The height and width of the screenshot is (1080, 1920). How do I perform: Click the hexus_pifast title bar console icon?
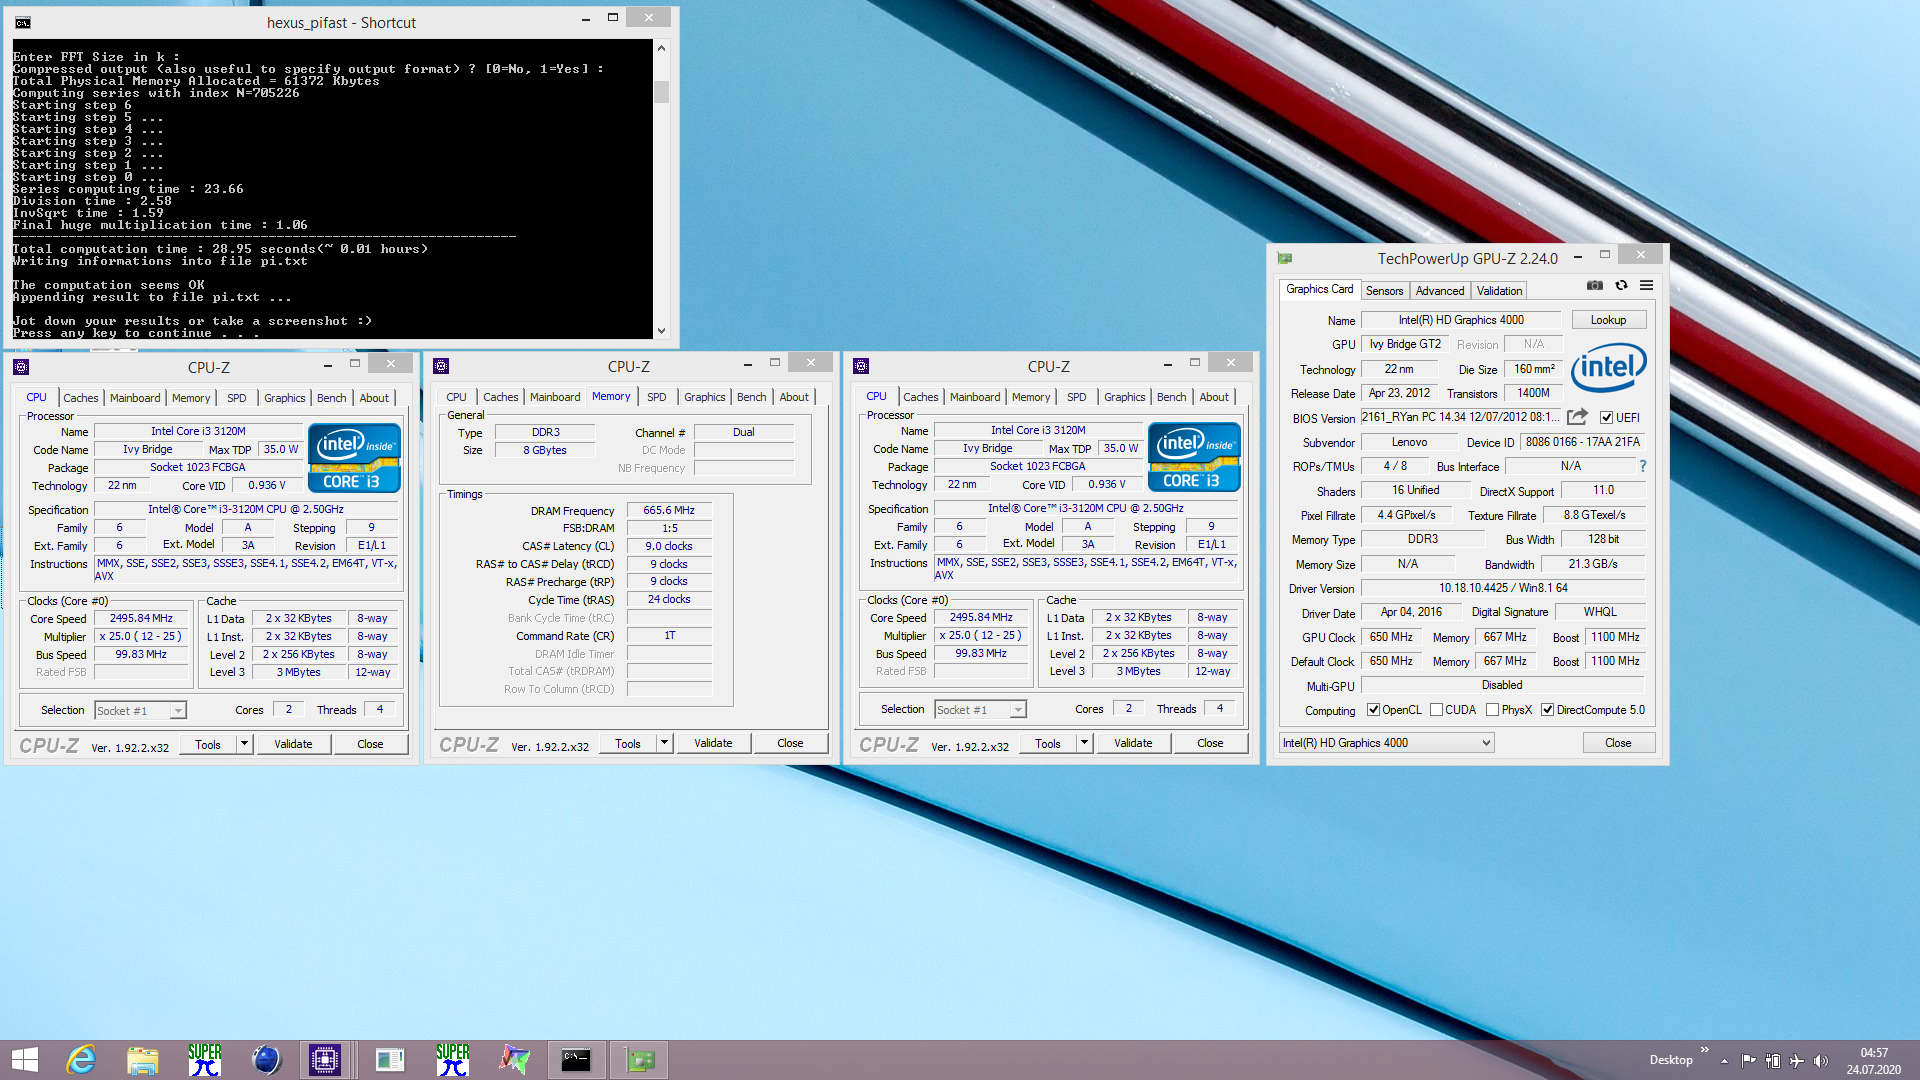tap(23, 22)
